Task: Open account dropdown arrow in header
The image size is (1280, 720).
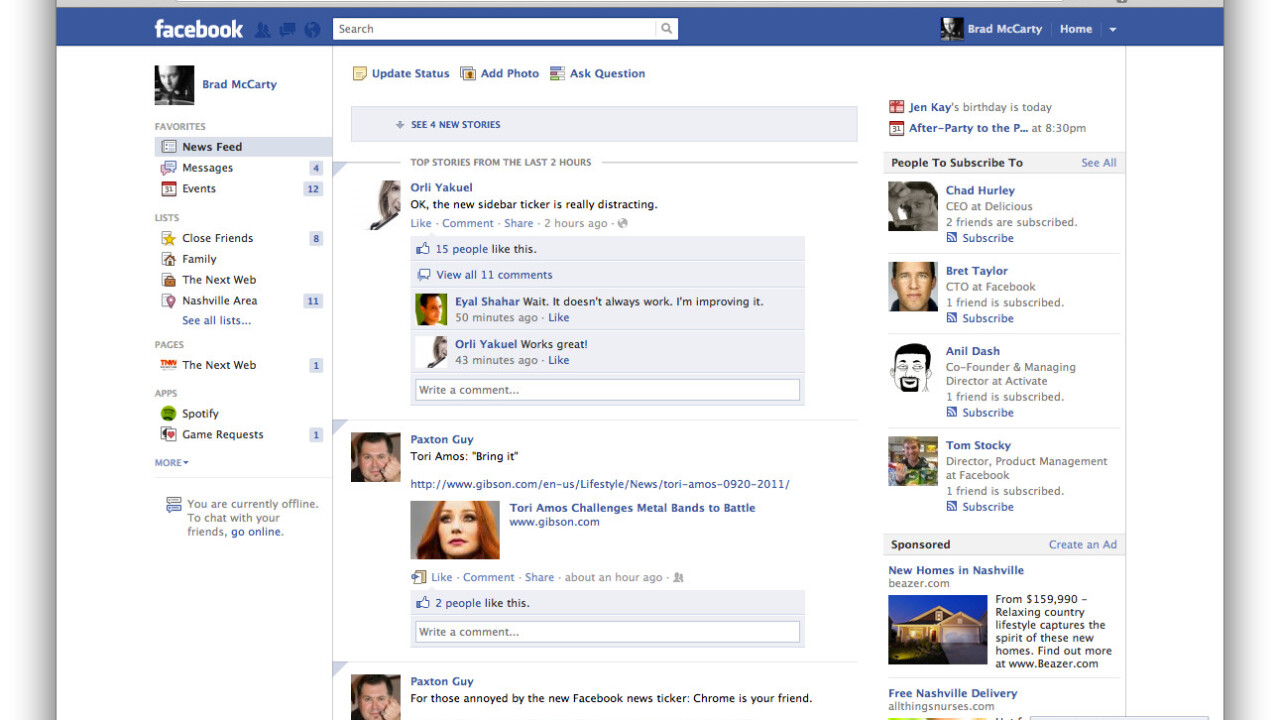Action: click(x=1112, y=30)
